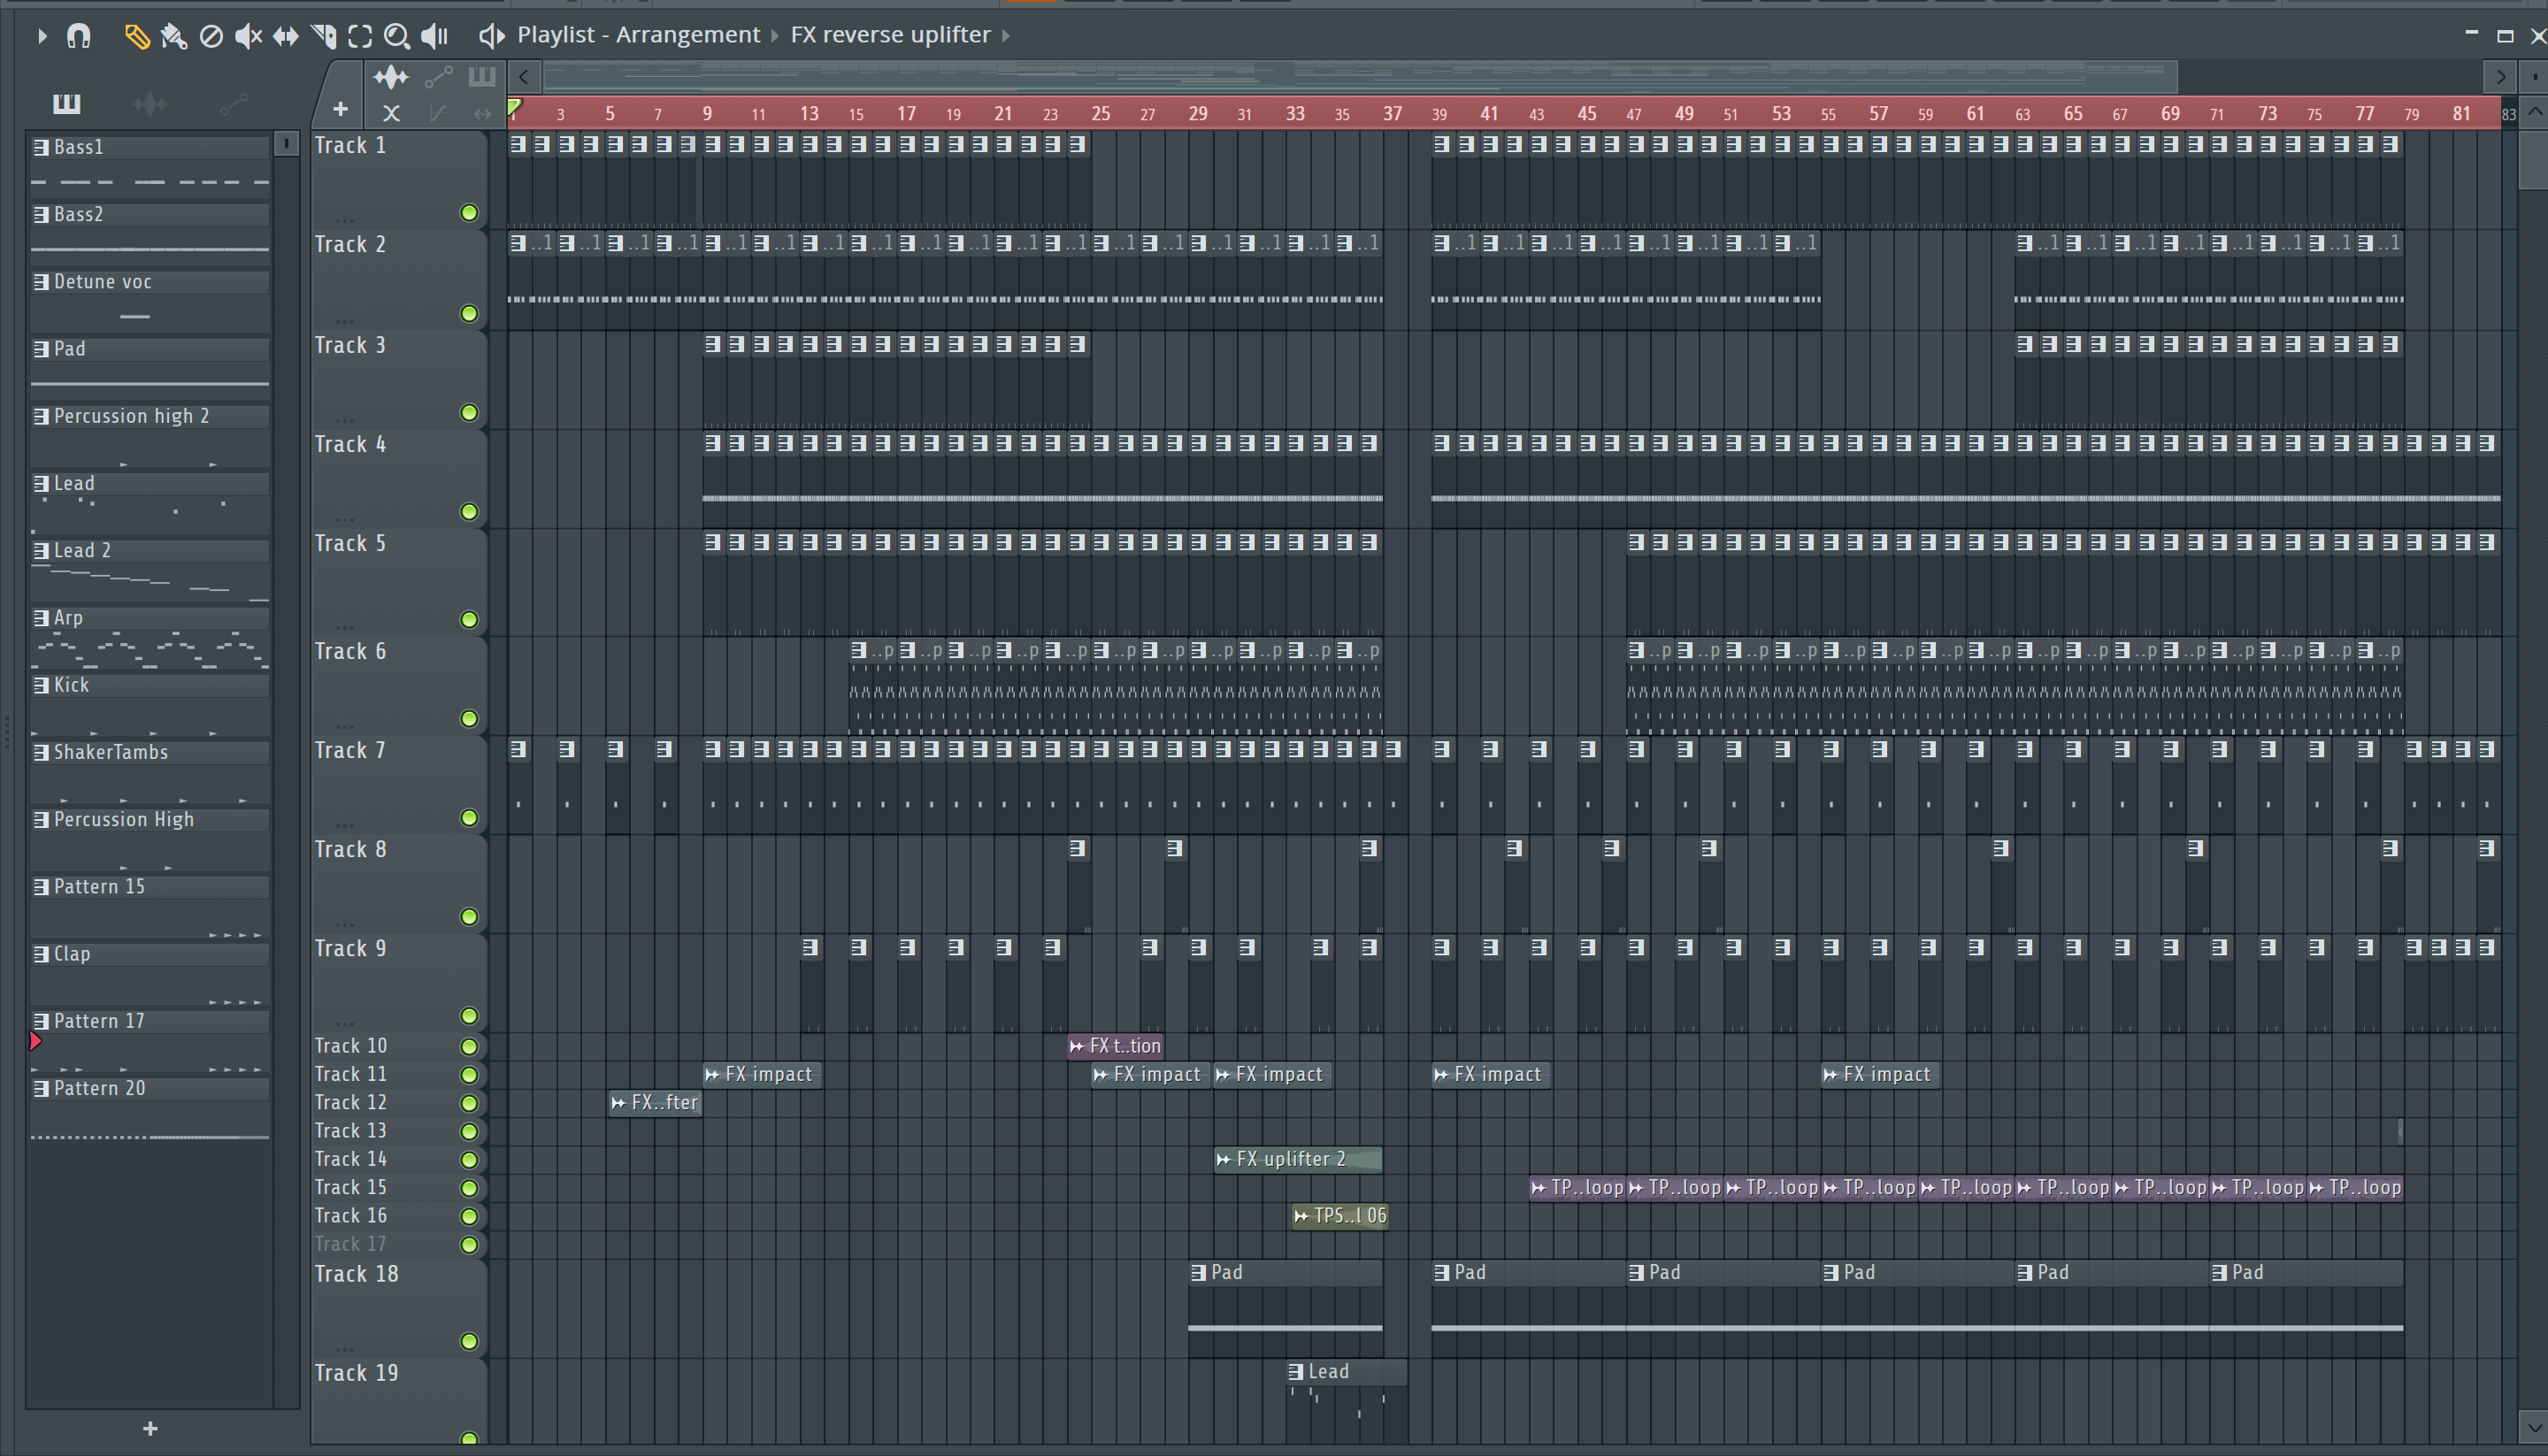Click the picker panel scrollbar handle
Image resolution: width=2548 pixels, height=1456 pixels.
[x=286, y=145]
